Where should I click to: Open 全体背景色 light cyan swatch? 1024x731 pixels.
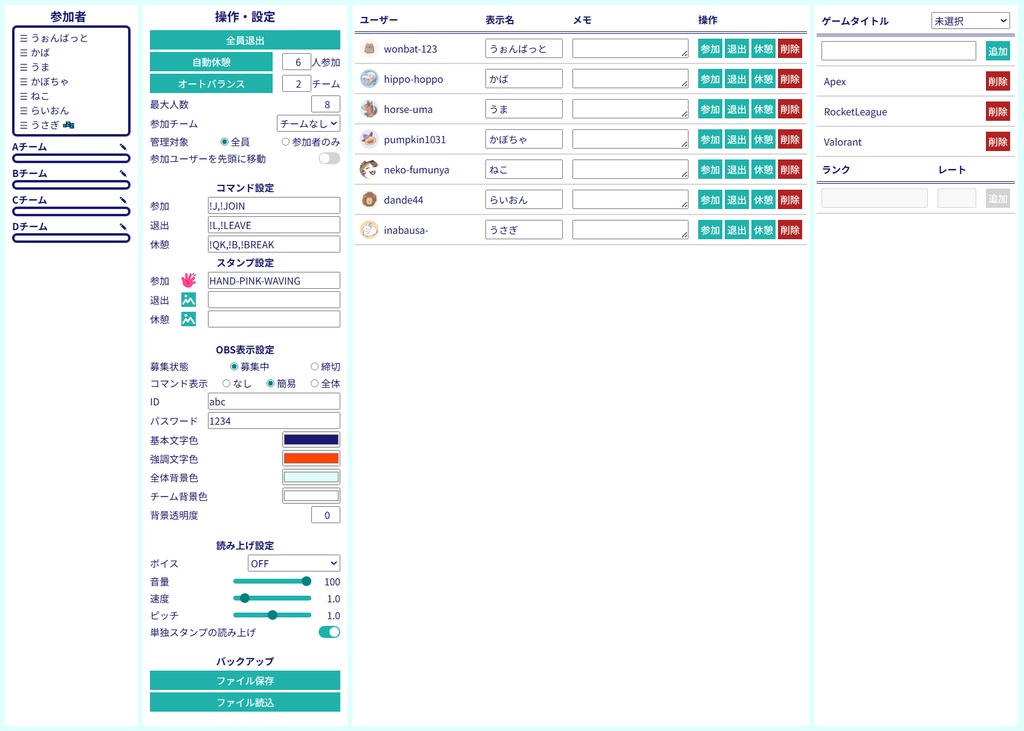[312, 477]
